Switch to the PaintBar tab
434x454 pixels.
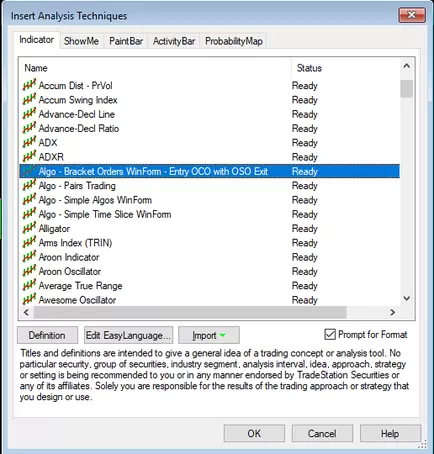126,41
